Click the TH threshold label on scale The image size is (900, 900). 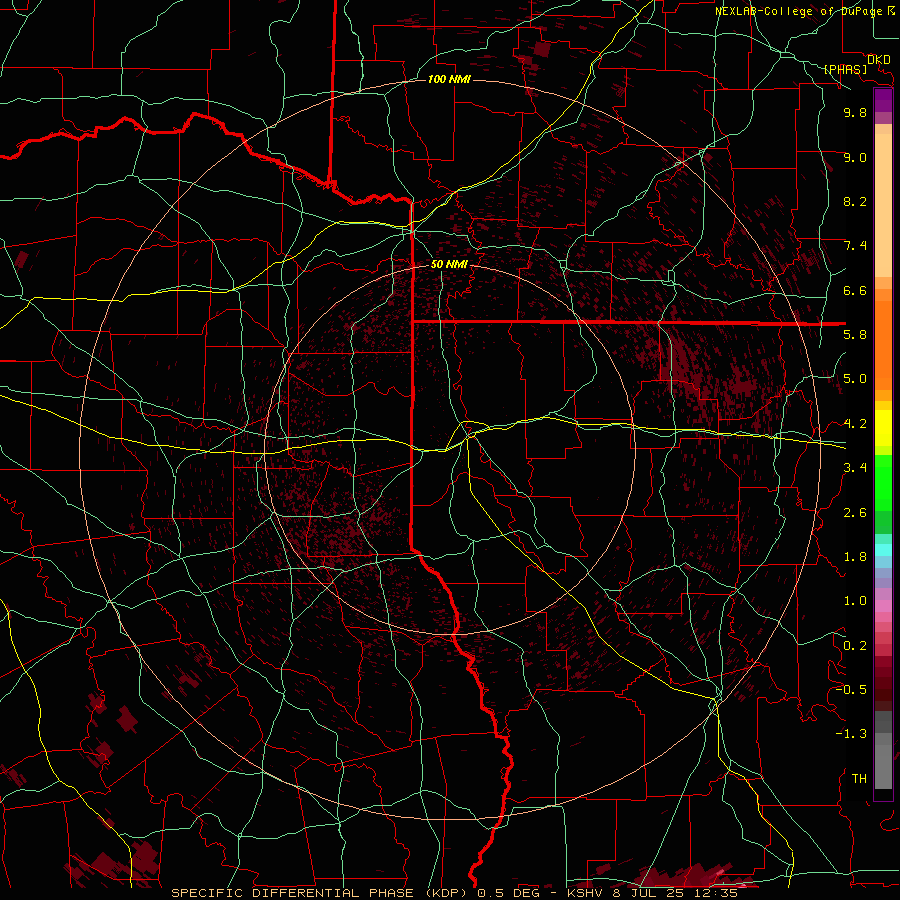pyautogui.click(x=859, y=779)
